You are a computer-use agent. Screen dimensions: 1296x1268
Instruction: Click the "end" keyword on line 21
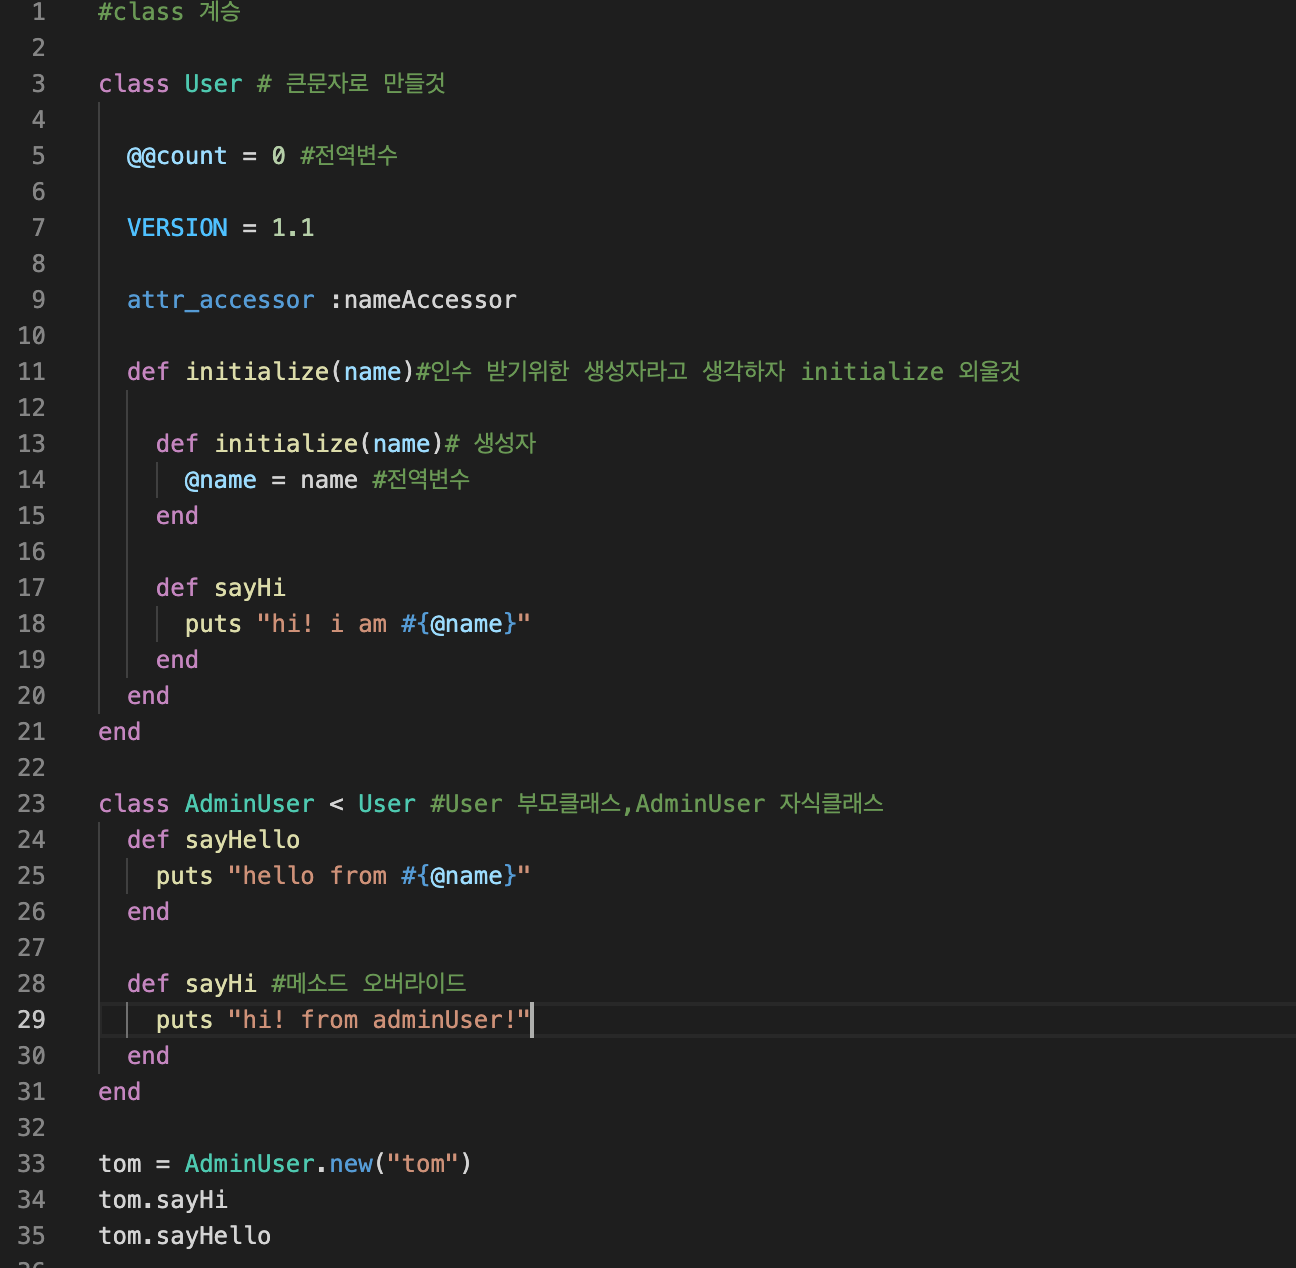pos(119,732)
